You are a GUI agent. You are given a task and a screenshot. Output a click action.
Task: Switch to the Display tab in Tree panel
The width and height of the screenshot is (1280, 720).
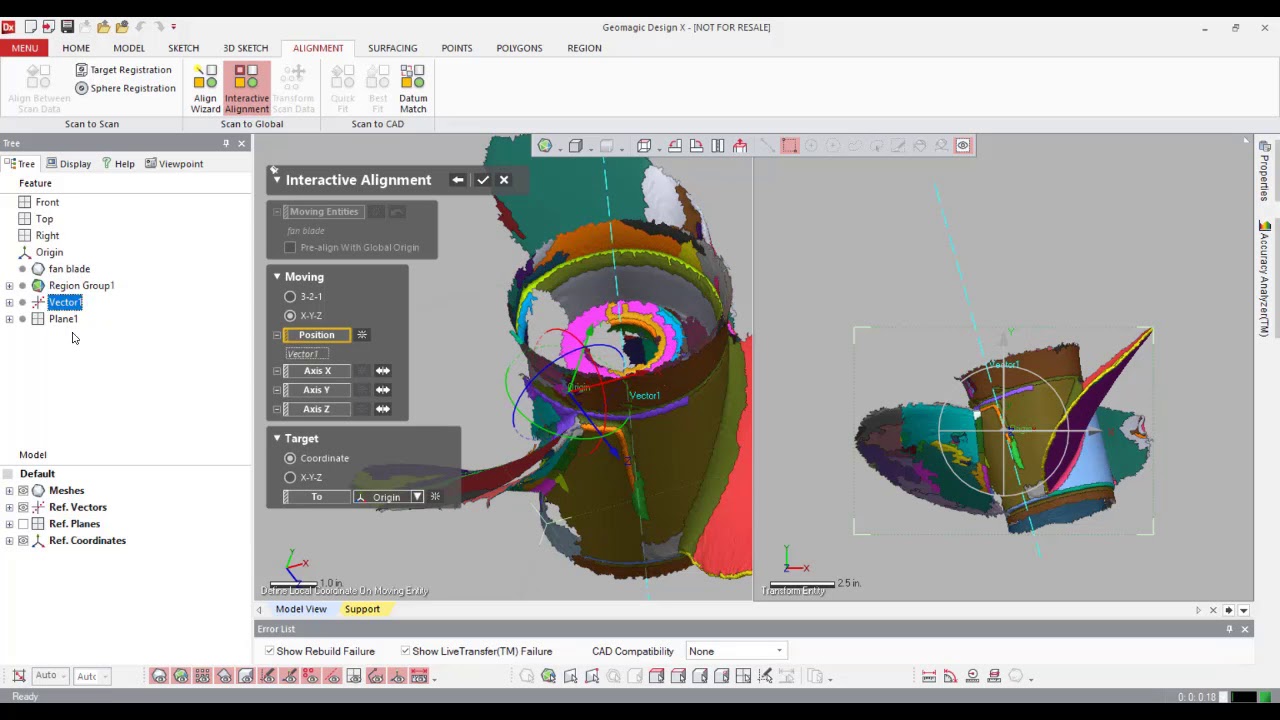pyautogui.click(x=68, y=164)
